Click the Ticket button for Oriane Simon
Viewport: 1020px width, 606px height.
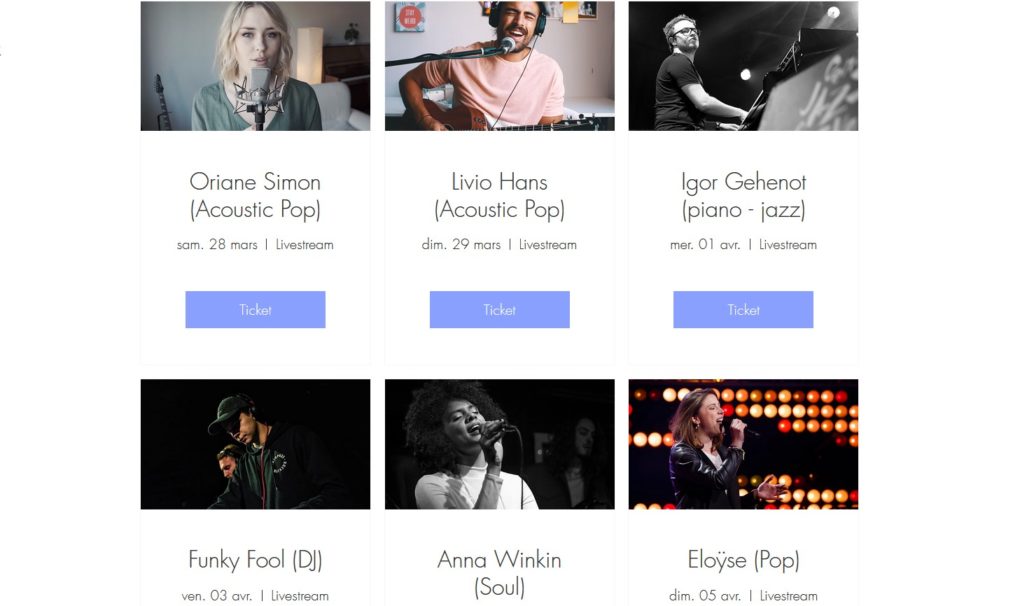[x=255, y=310]
